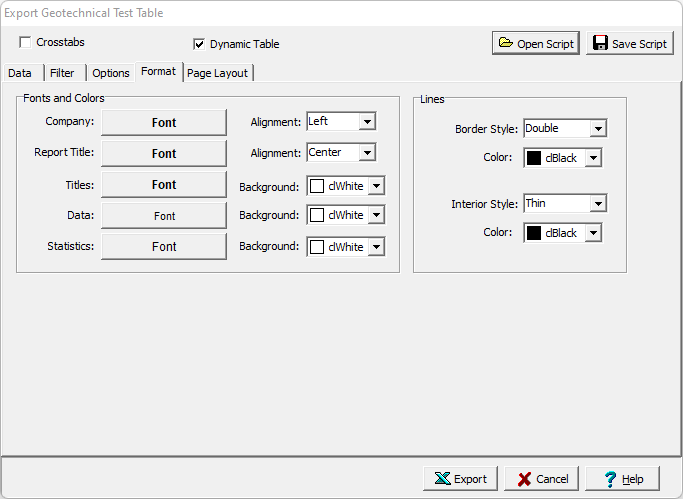Image resolution: width=683 pixels, height=499 pixels.
Task: Uncheck the Dynamic Table checkbox
Action: (x=199, y=44)
